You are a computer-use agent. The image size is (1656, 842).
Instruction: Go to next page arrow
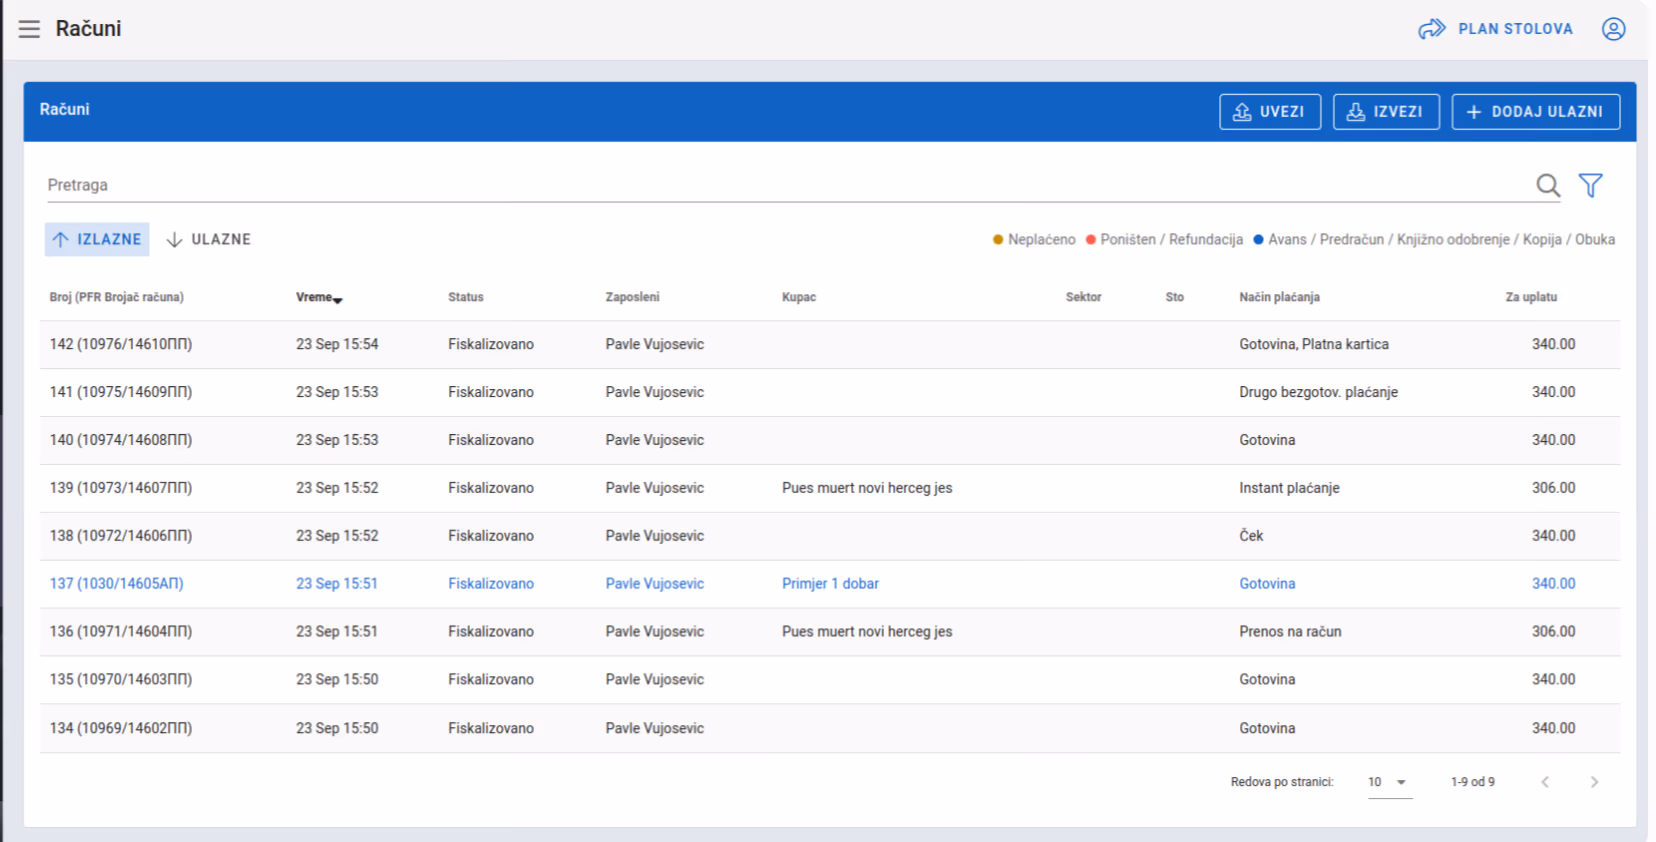(1594, 783)
